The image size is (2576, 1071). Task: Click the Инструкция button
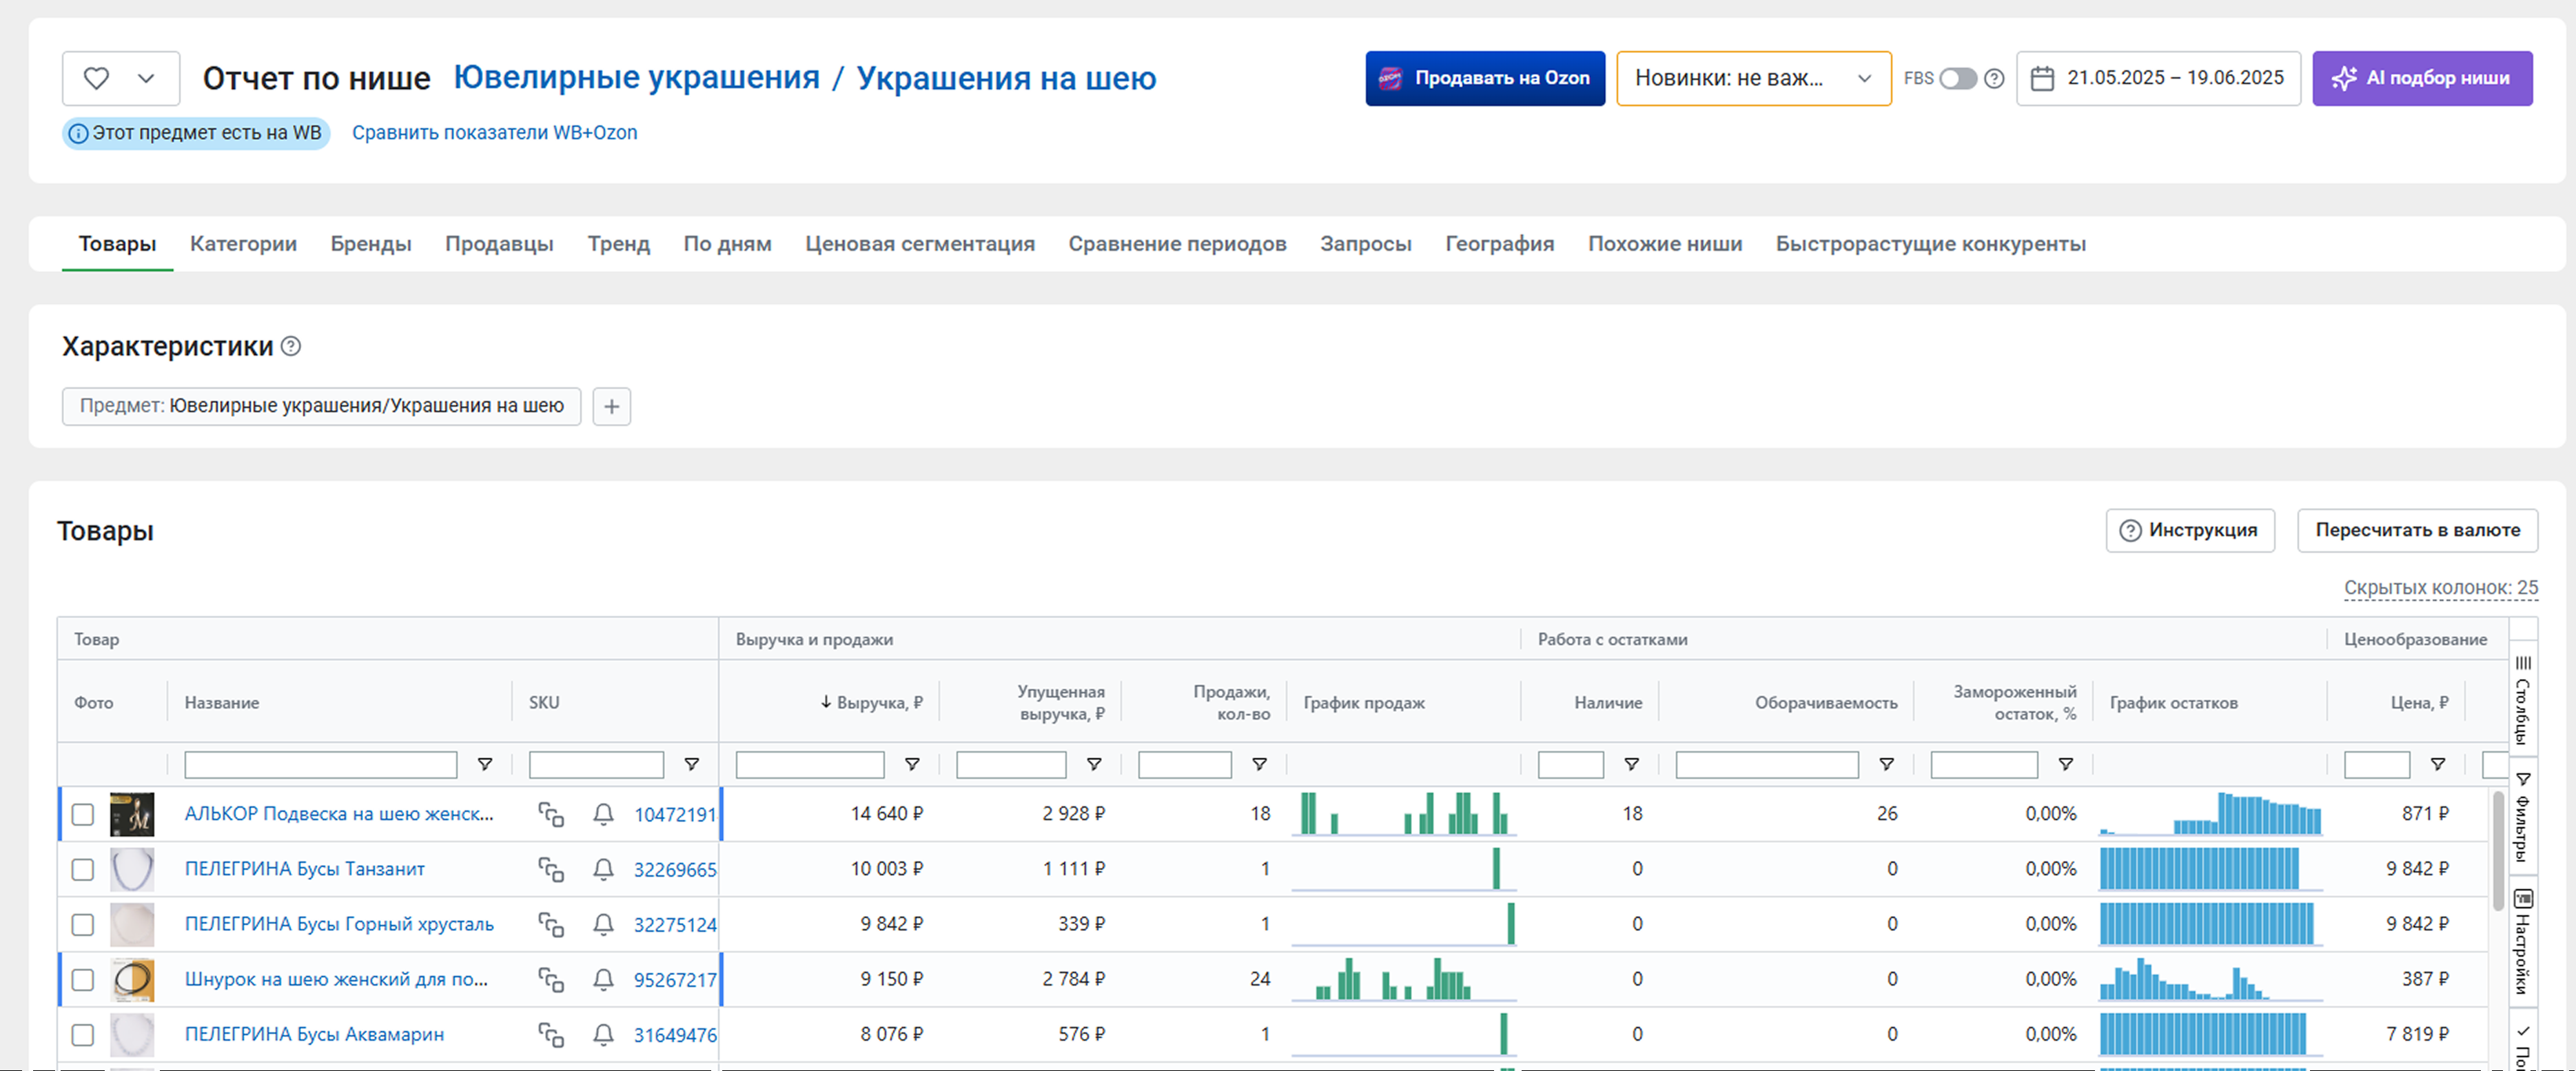(x=2190, y=530)
